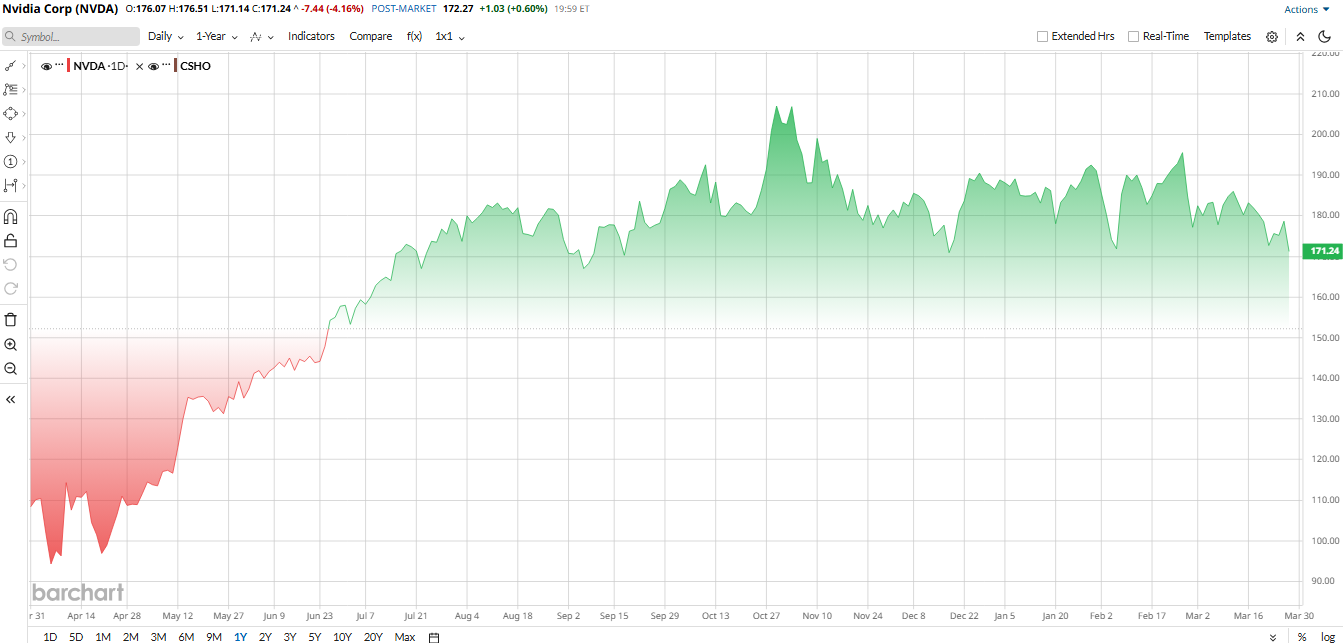Select the 3M time range

click(158, 637)
